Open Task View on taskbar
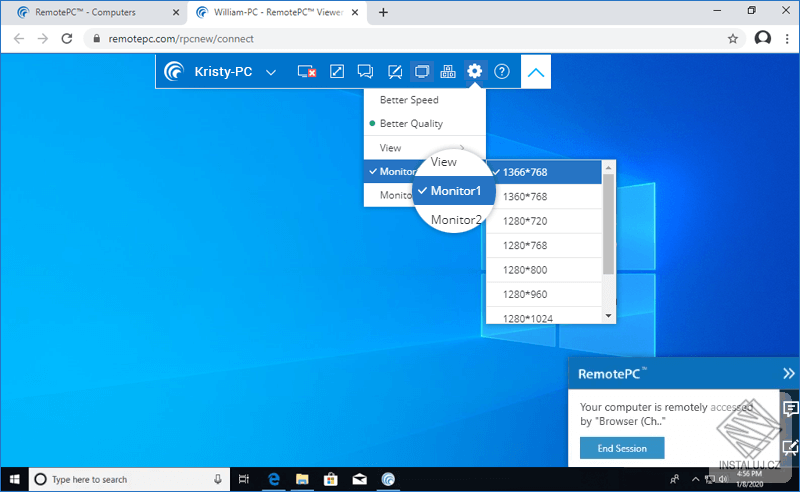Image resolution: width=800 pixels, height=492 pixels. click(244, 479)
